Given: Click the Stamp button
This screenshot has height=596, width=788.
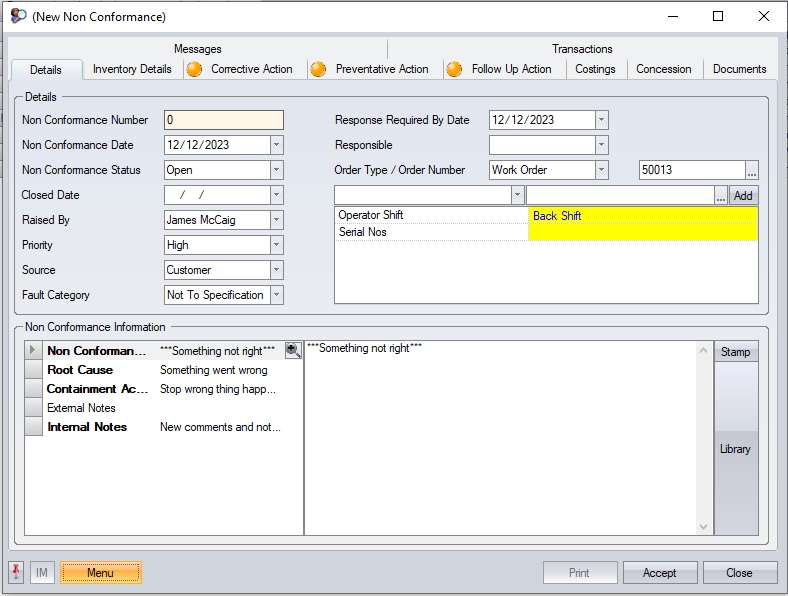Looking at the screenshot, I should pos(735,352).
